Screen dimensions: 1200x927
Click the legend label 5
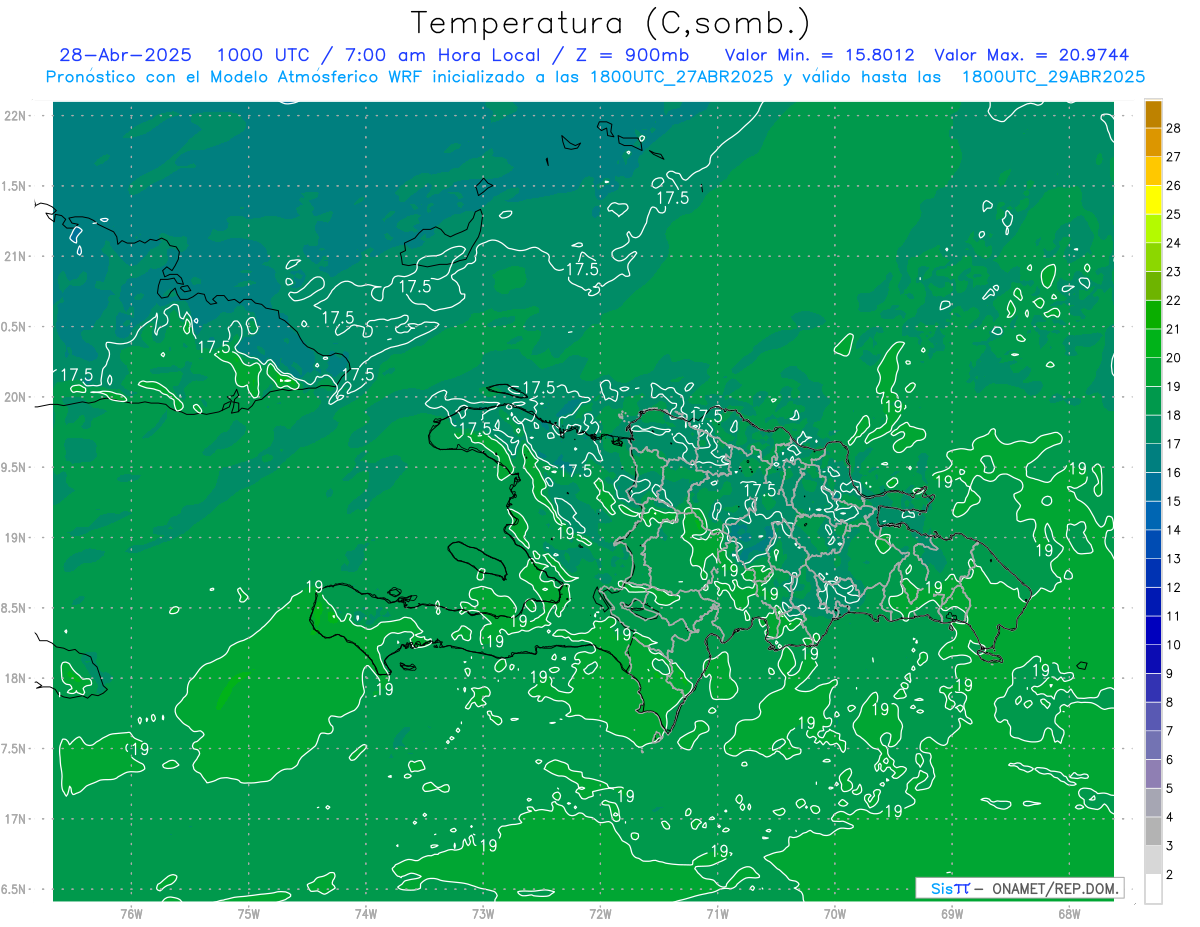pyautogui.click(x=1171, y=789)
